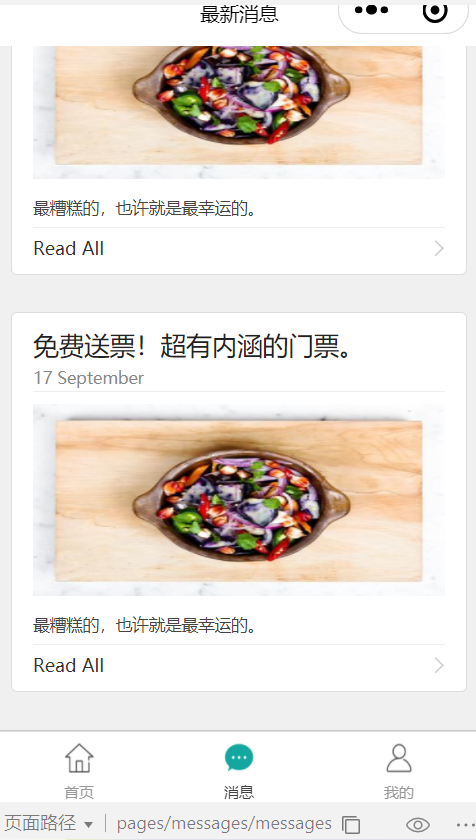Switch to the 首页 tab label
The height and width of the screenshot is (840, 476).
[79, 792]
